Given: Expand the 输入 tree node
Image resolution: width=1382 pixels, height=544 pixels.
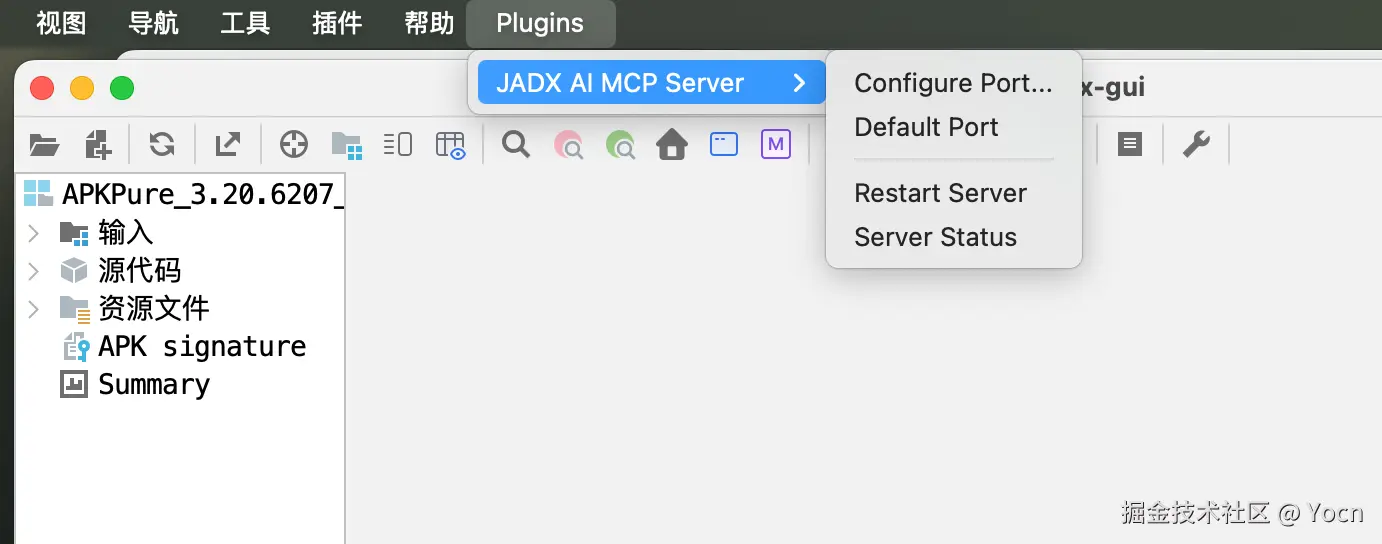Looking at the screenshot, I should click(33, 233).
